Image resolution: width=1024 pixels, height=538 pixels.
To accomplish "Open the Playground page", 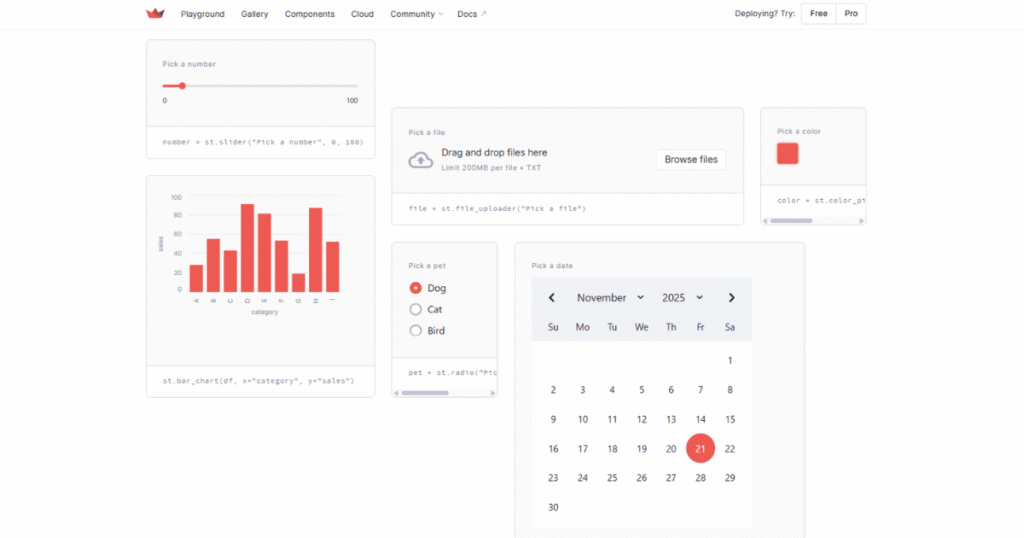I will pos(203,14).
